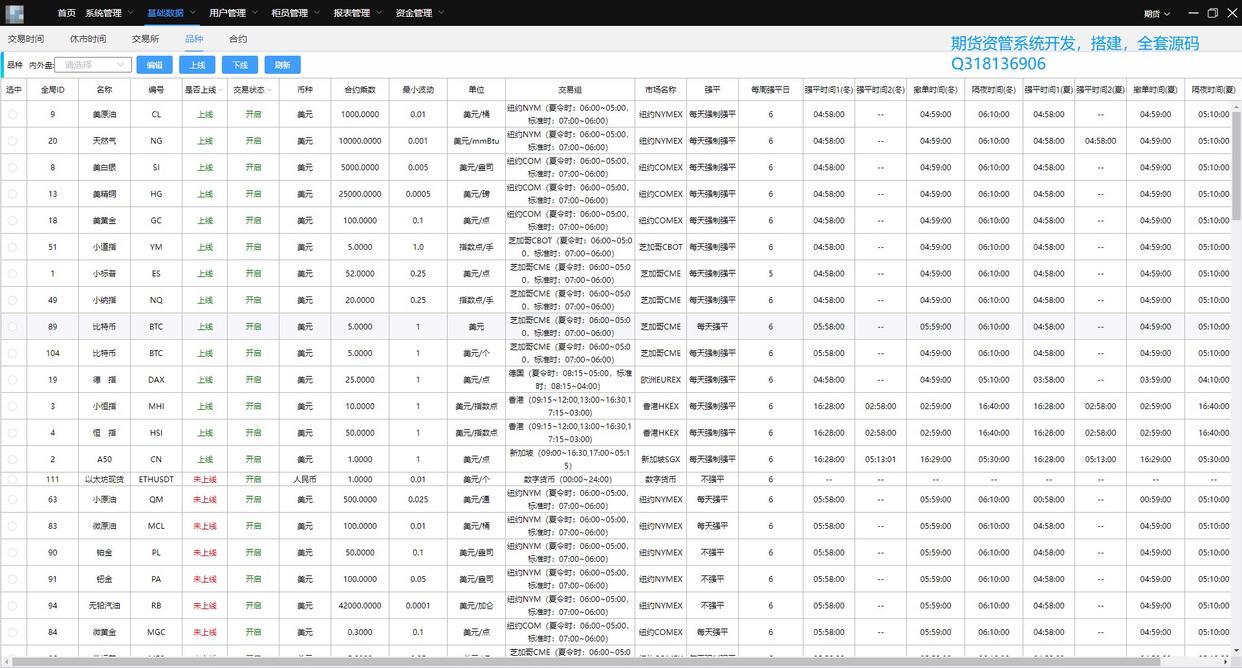This screenshot has width=1242, height=668.
Task: Click the 上线 button in the toolbar
Action: [197, 65]
